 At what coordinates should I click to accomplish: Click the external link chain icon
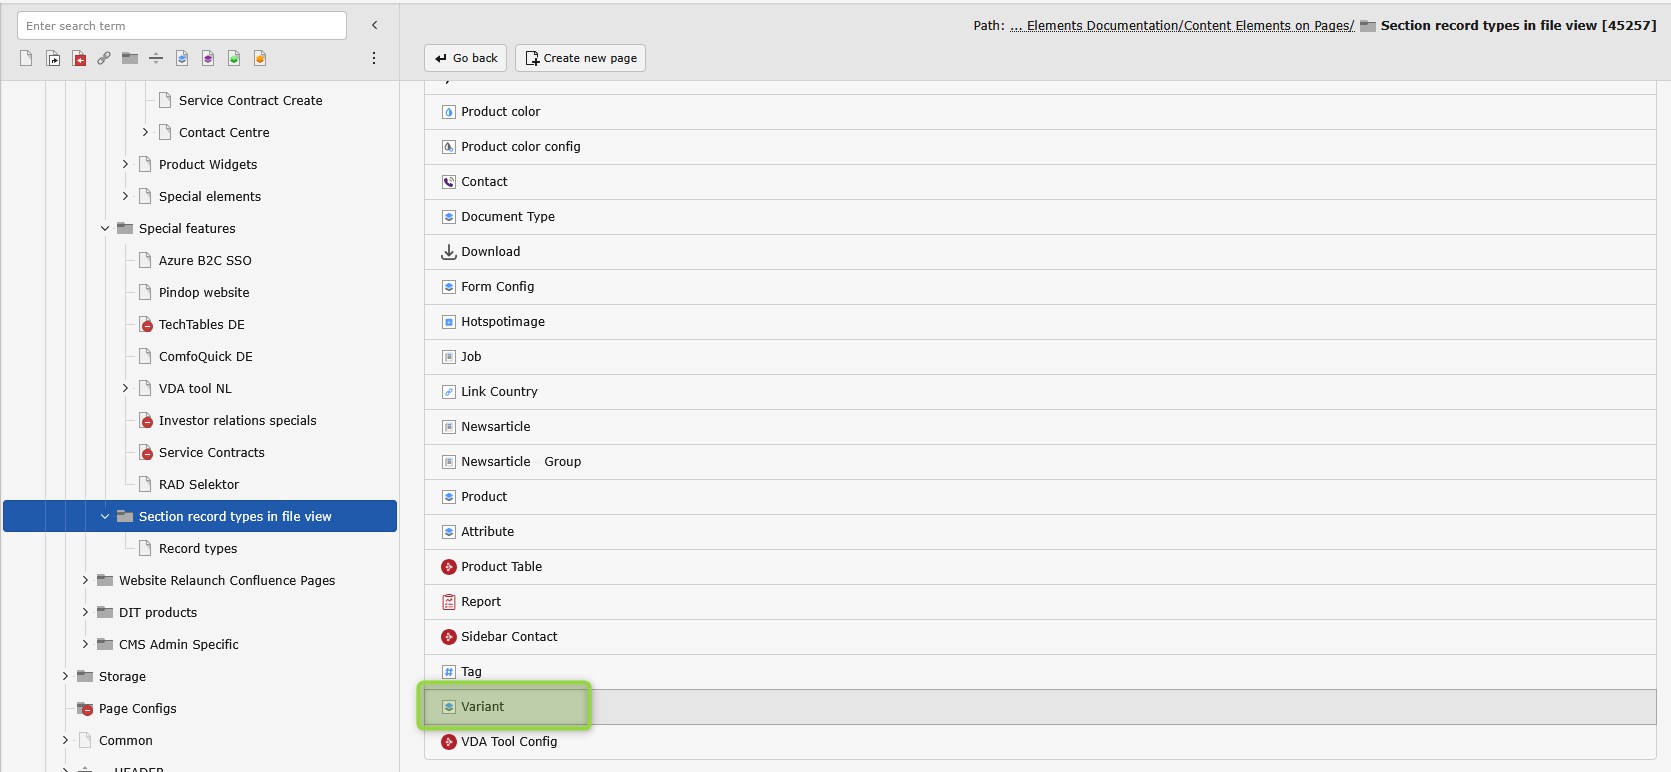[104, 59]
